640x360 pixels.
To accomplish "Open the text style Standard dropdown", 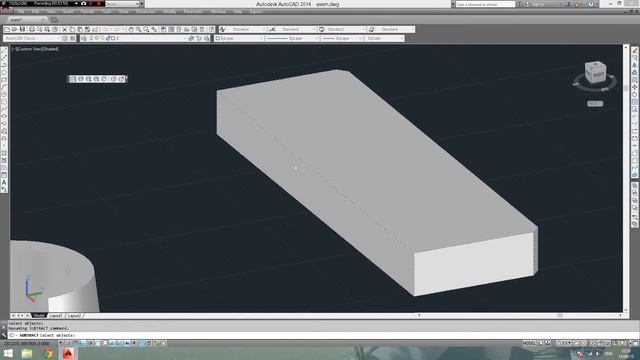I will (x=247, y=29).
